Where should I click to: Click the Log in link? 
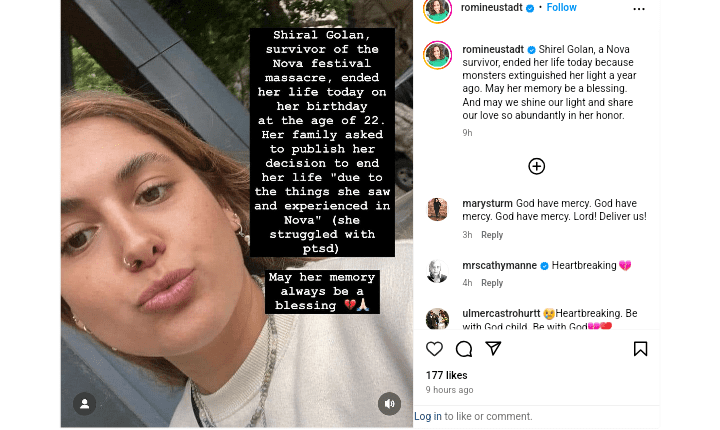coord(427,416)
